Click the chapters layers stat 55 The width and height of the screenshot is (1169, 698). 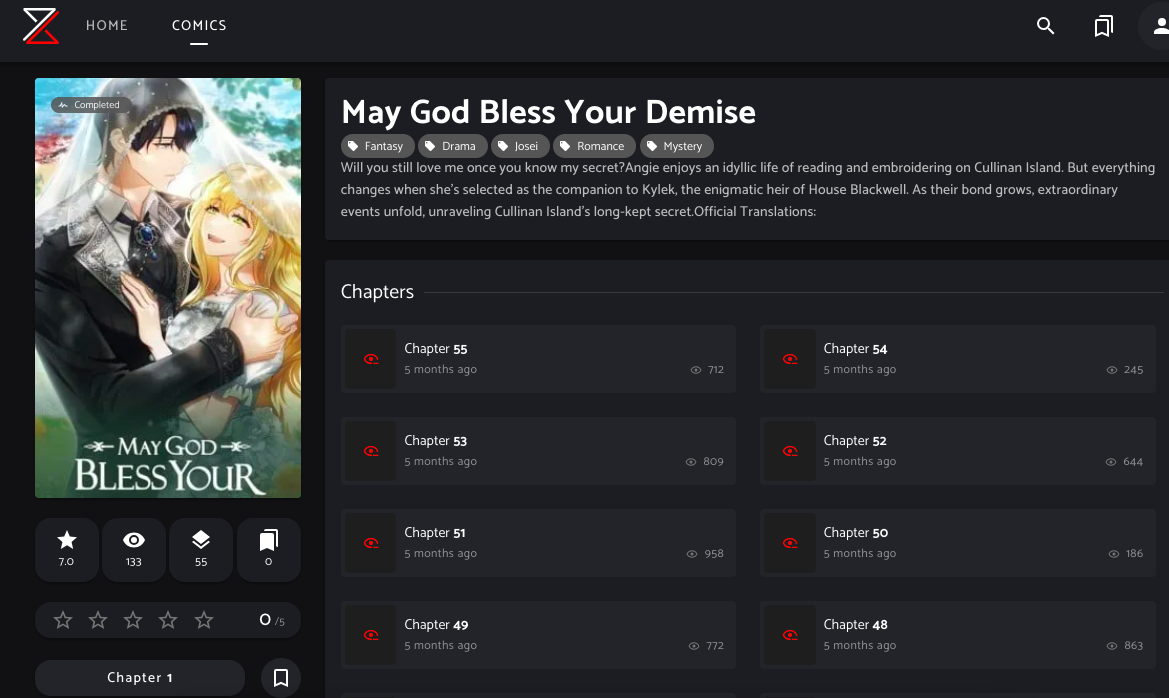pyautogui.click(x=201, y=549)
